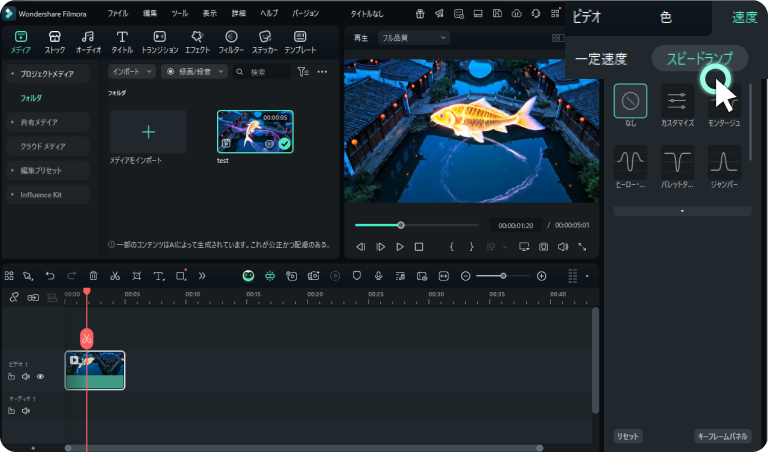Select the ヒーロー speed ramp preset

coord(630,167)
